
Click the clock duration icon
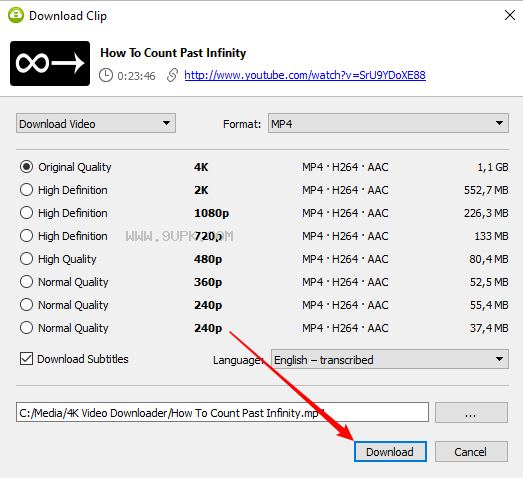[106, 75]
